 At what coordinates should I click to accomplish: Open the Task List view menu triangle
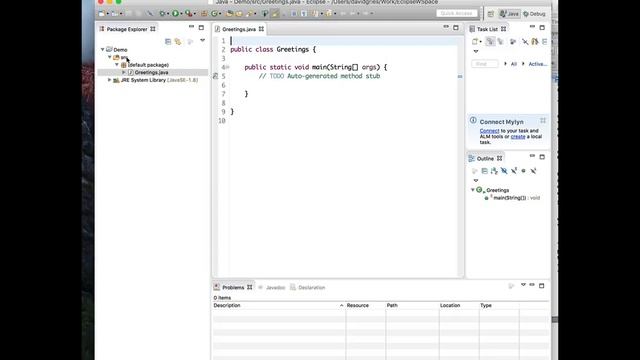(x=476, y=51)
